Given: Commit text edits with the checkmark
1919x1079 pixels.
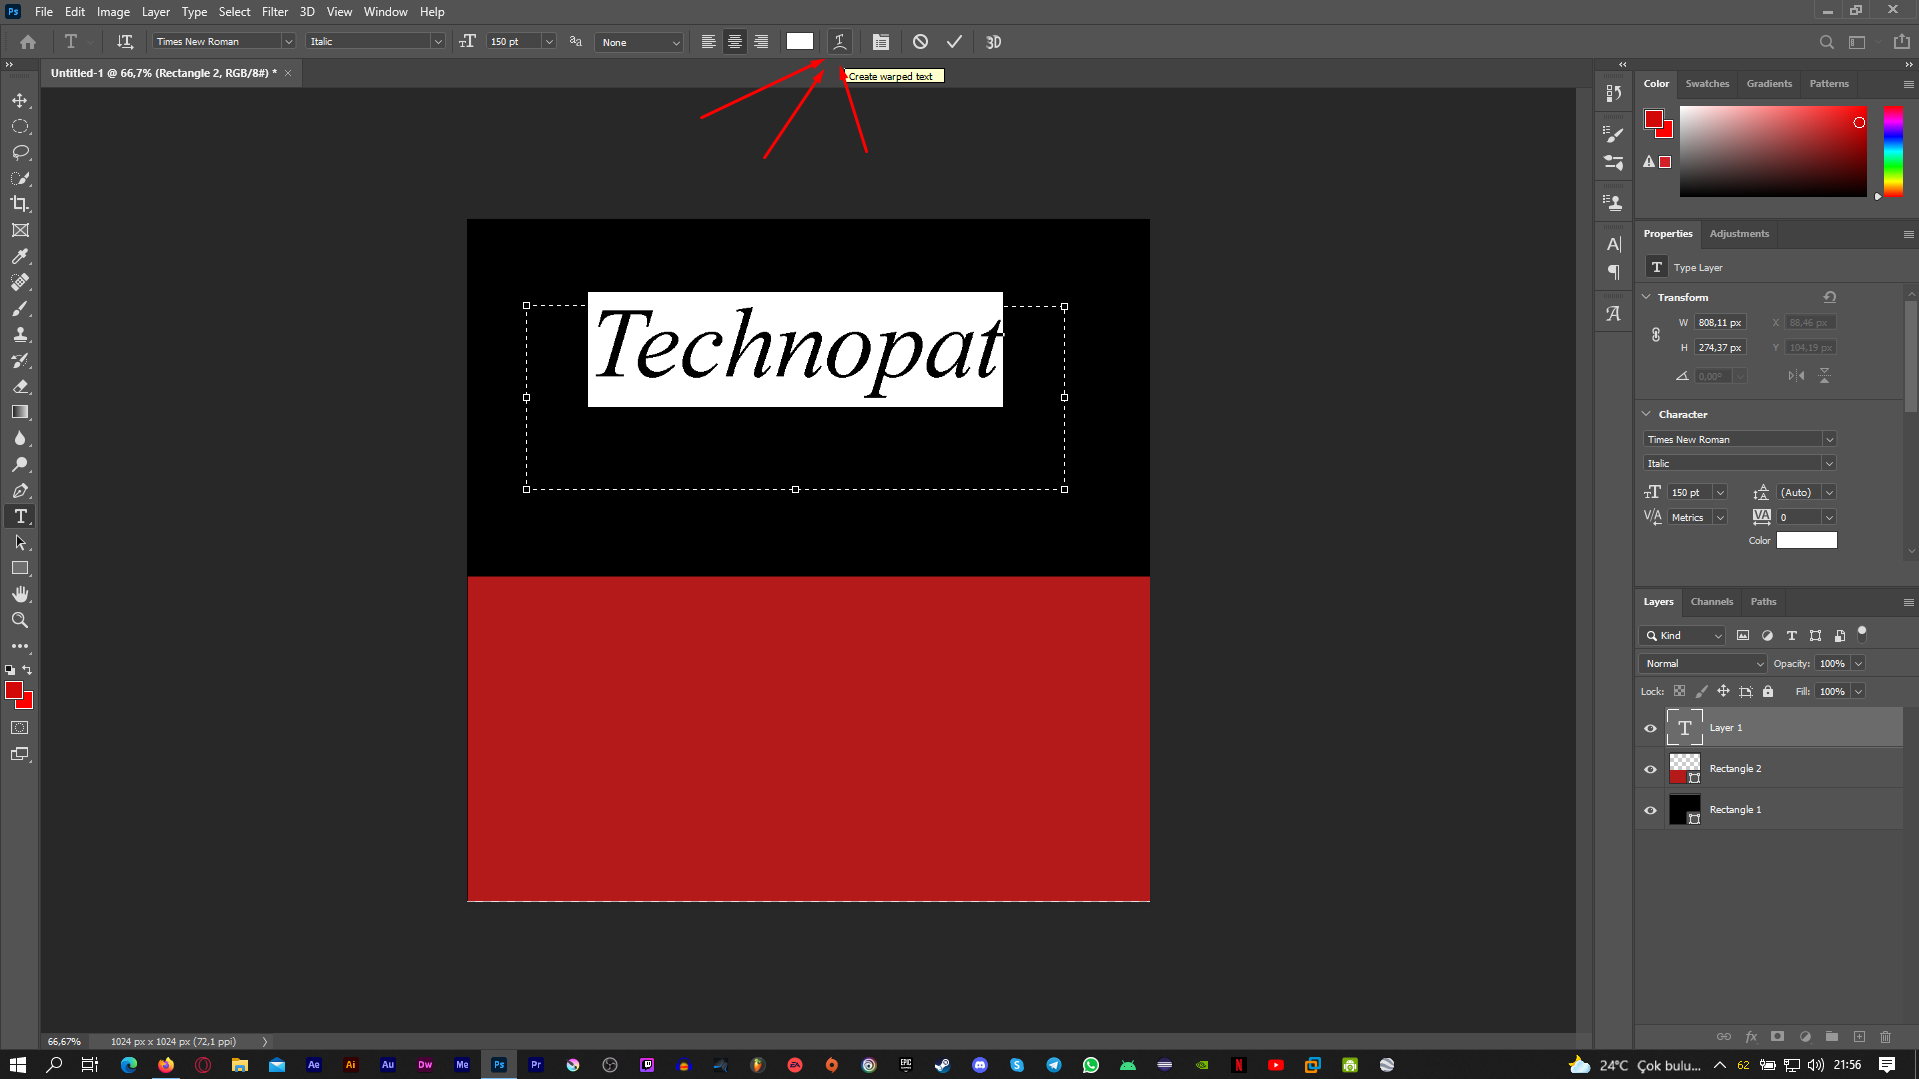Looking at the screenshot, I should pyautogui.click(x=954, y=42).
